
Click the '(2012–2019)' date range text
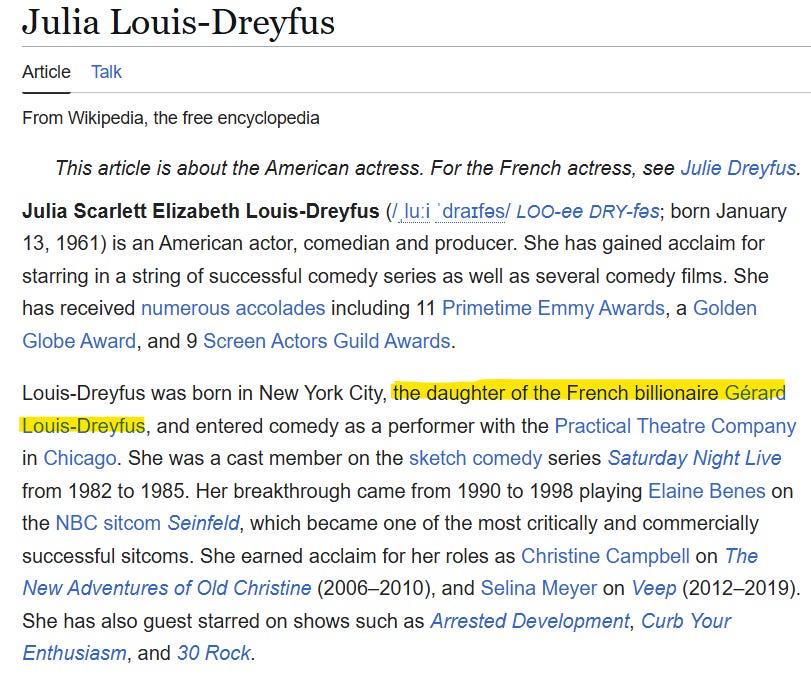click(x=740, y=588)
